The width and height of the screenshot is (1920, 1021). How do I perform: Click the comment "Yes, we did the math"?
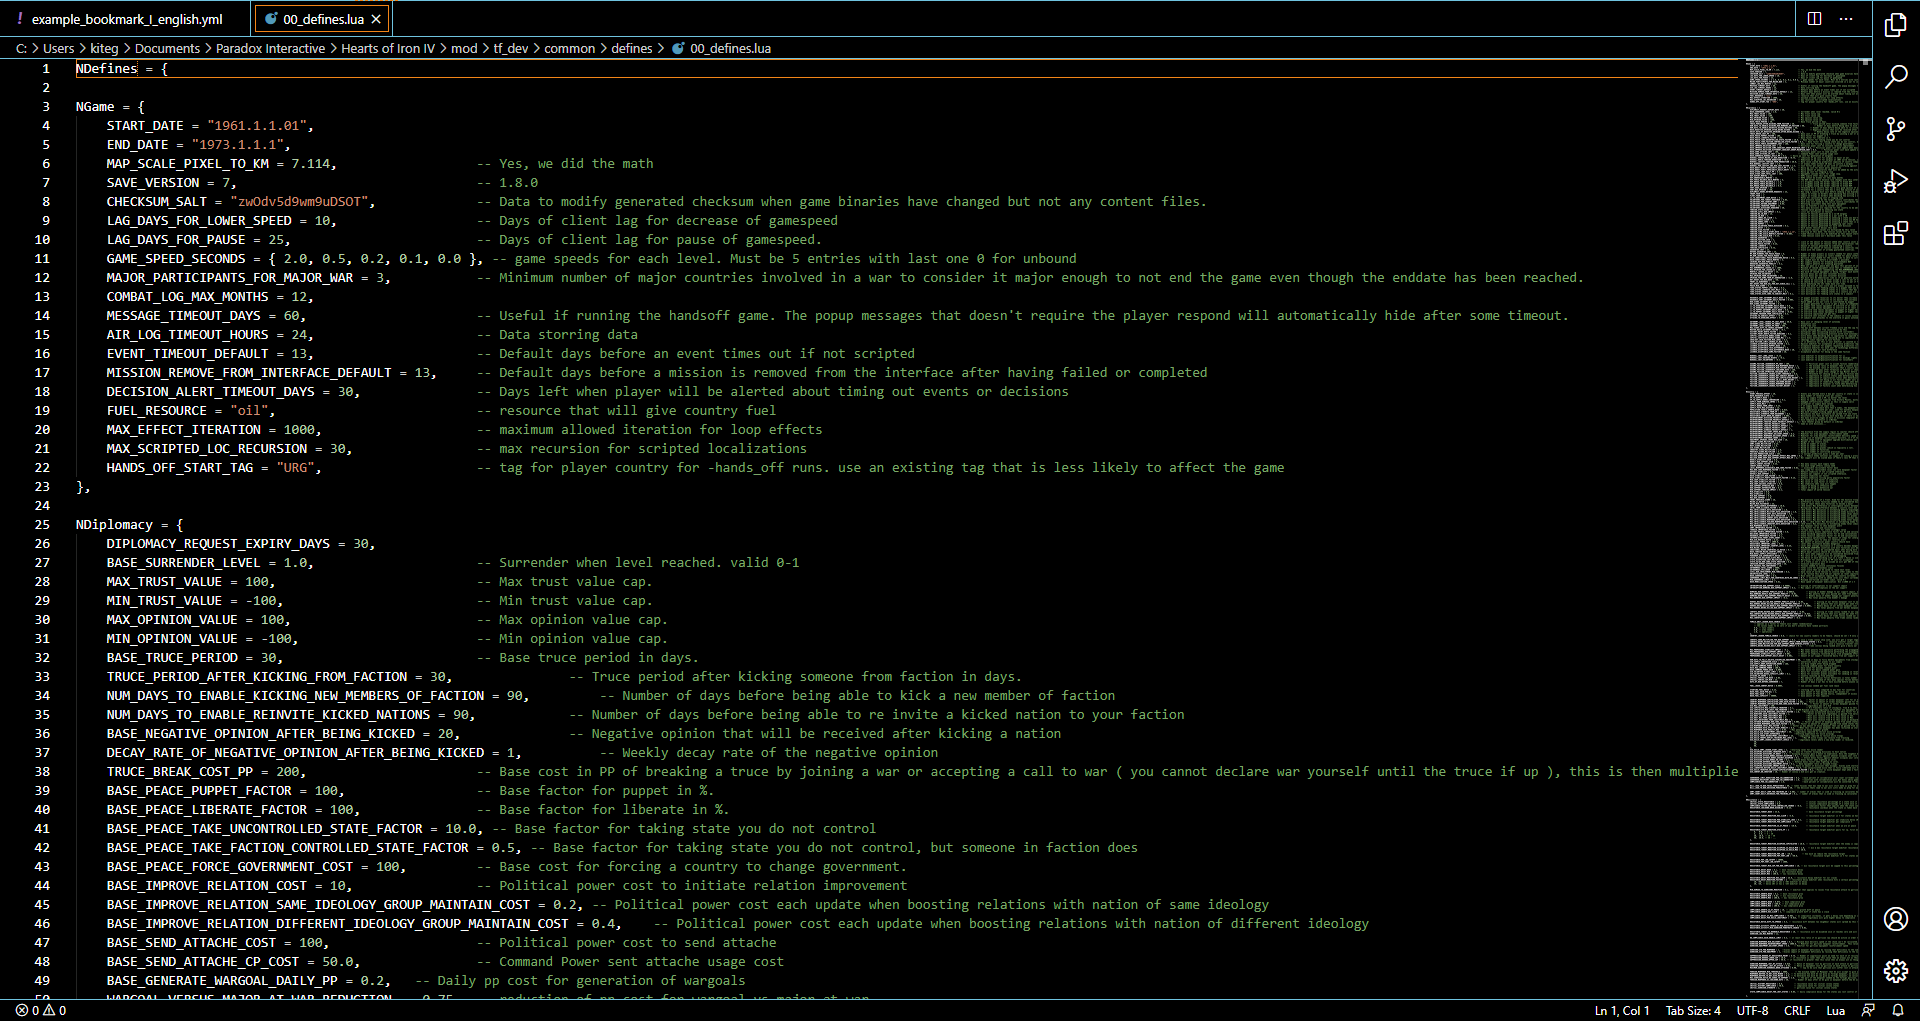pyautogui.click(x=576, y=164)
